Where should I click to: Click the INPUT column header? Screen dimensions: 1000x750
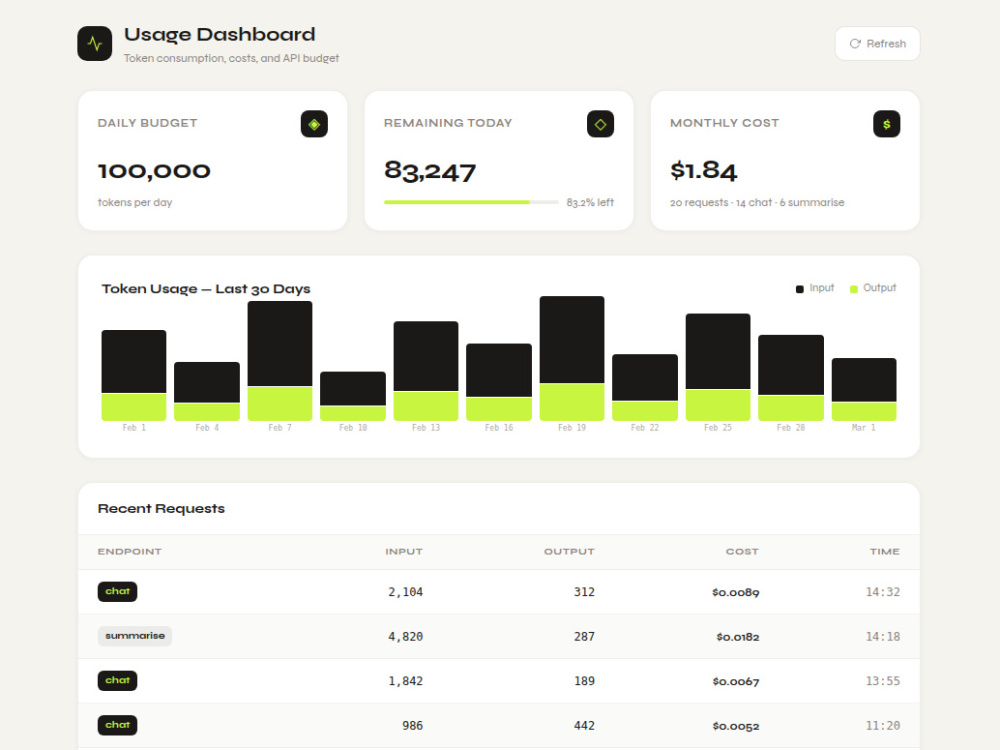point(404,552)
